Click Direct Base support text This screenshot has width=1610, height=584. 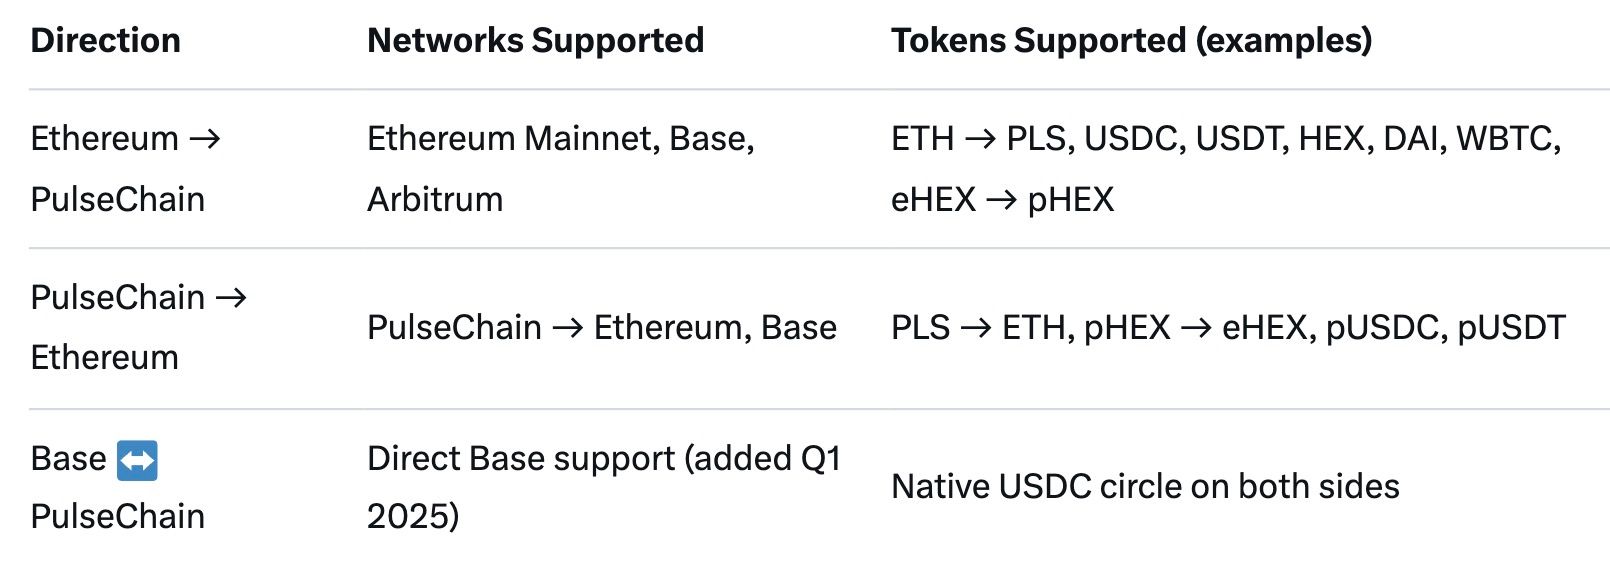coord(520,459)
